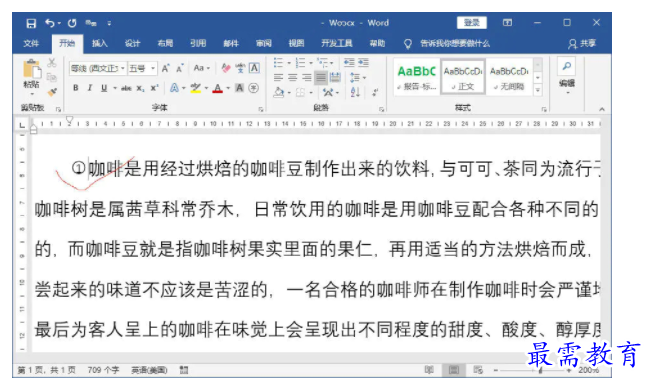Copy the selection using the copy icon
The width and height of the screenshot is (649, 386).
52,77
